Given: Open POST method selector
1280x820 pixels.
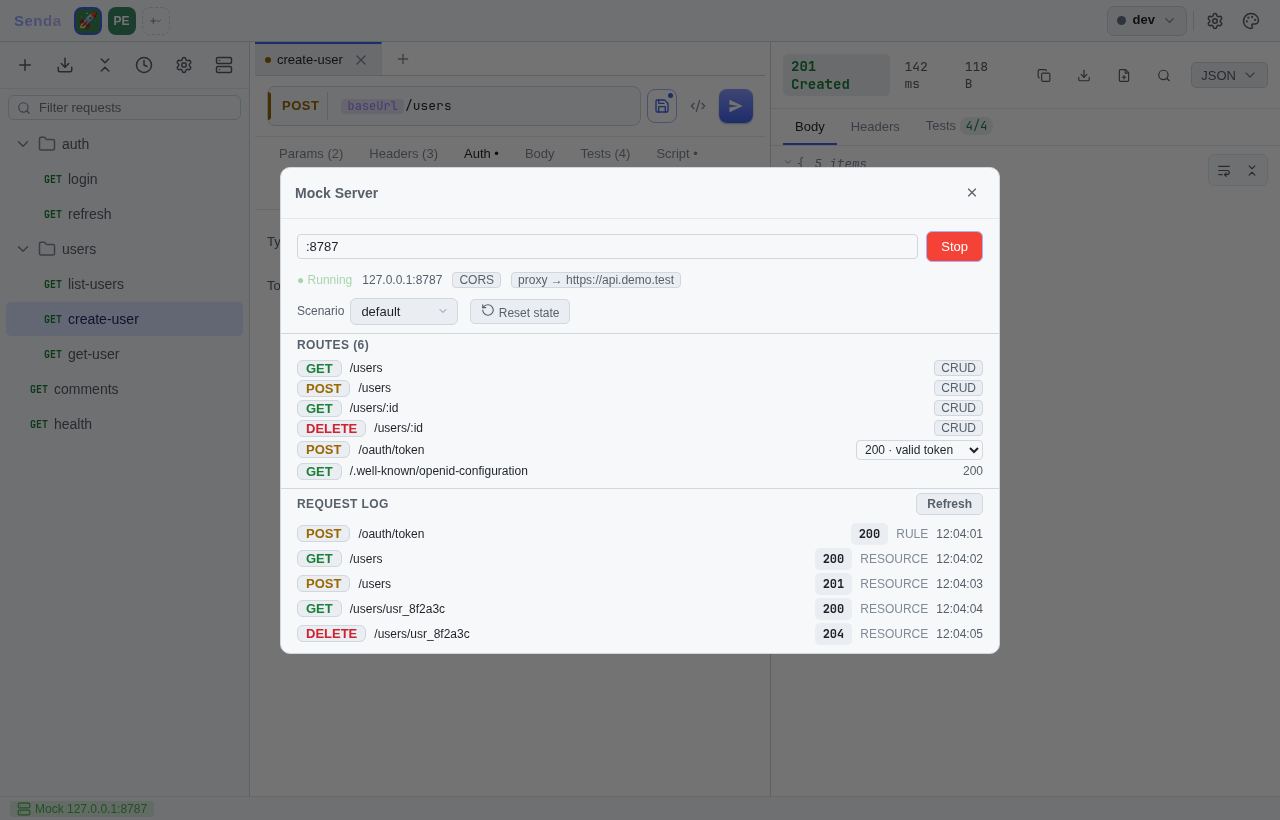Looking at the screenshot, I should (300, 106).
